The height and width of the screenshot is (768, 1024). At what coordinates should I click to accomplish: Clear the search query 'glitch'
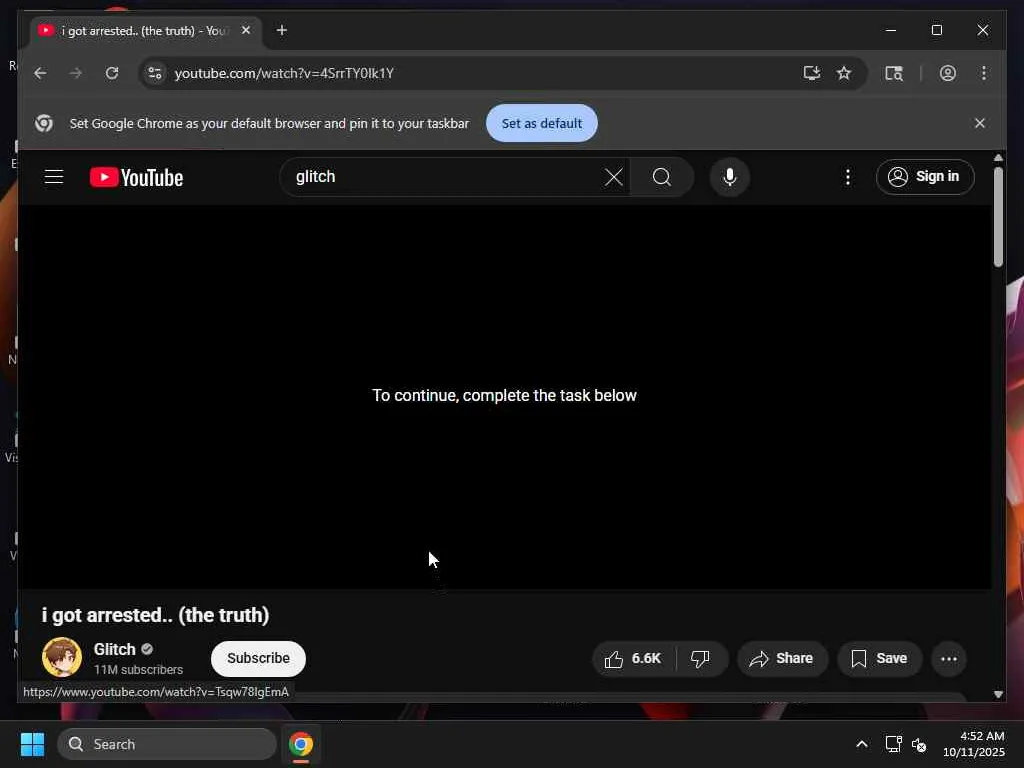pos(613,177)
